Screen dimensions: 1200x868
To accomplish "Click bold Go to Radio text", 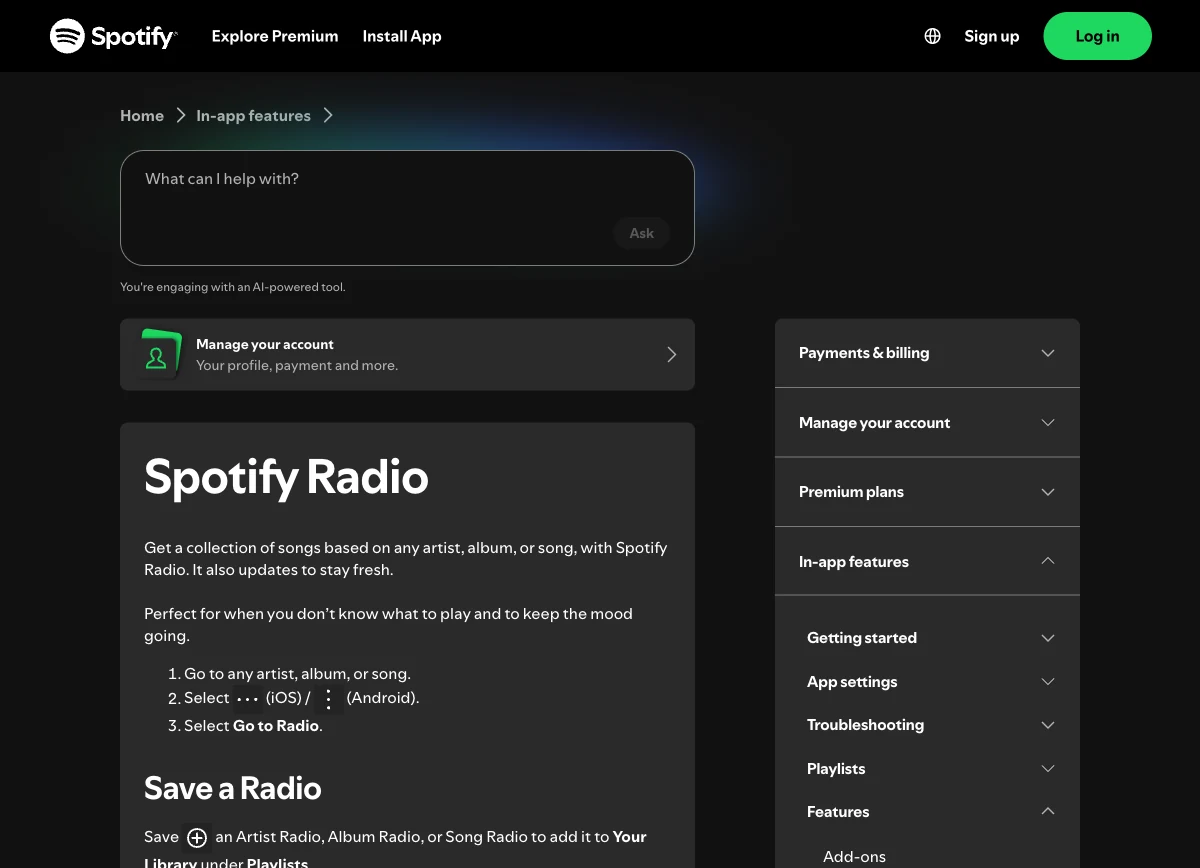I will (276, 726).
